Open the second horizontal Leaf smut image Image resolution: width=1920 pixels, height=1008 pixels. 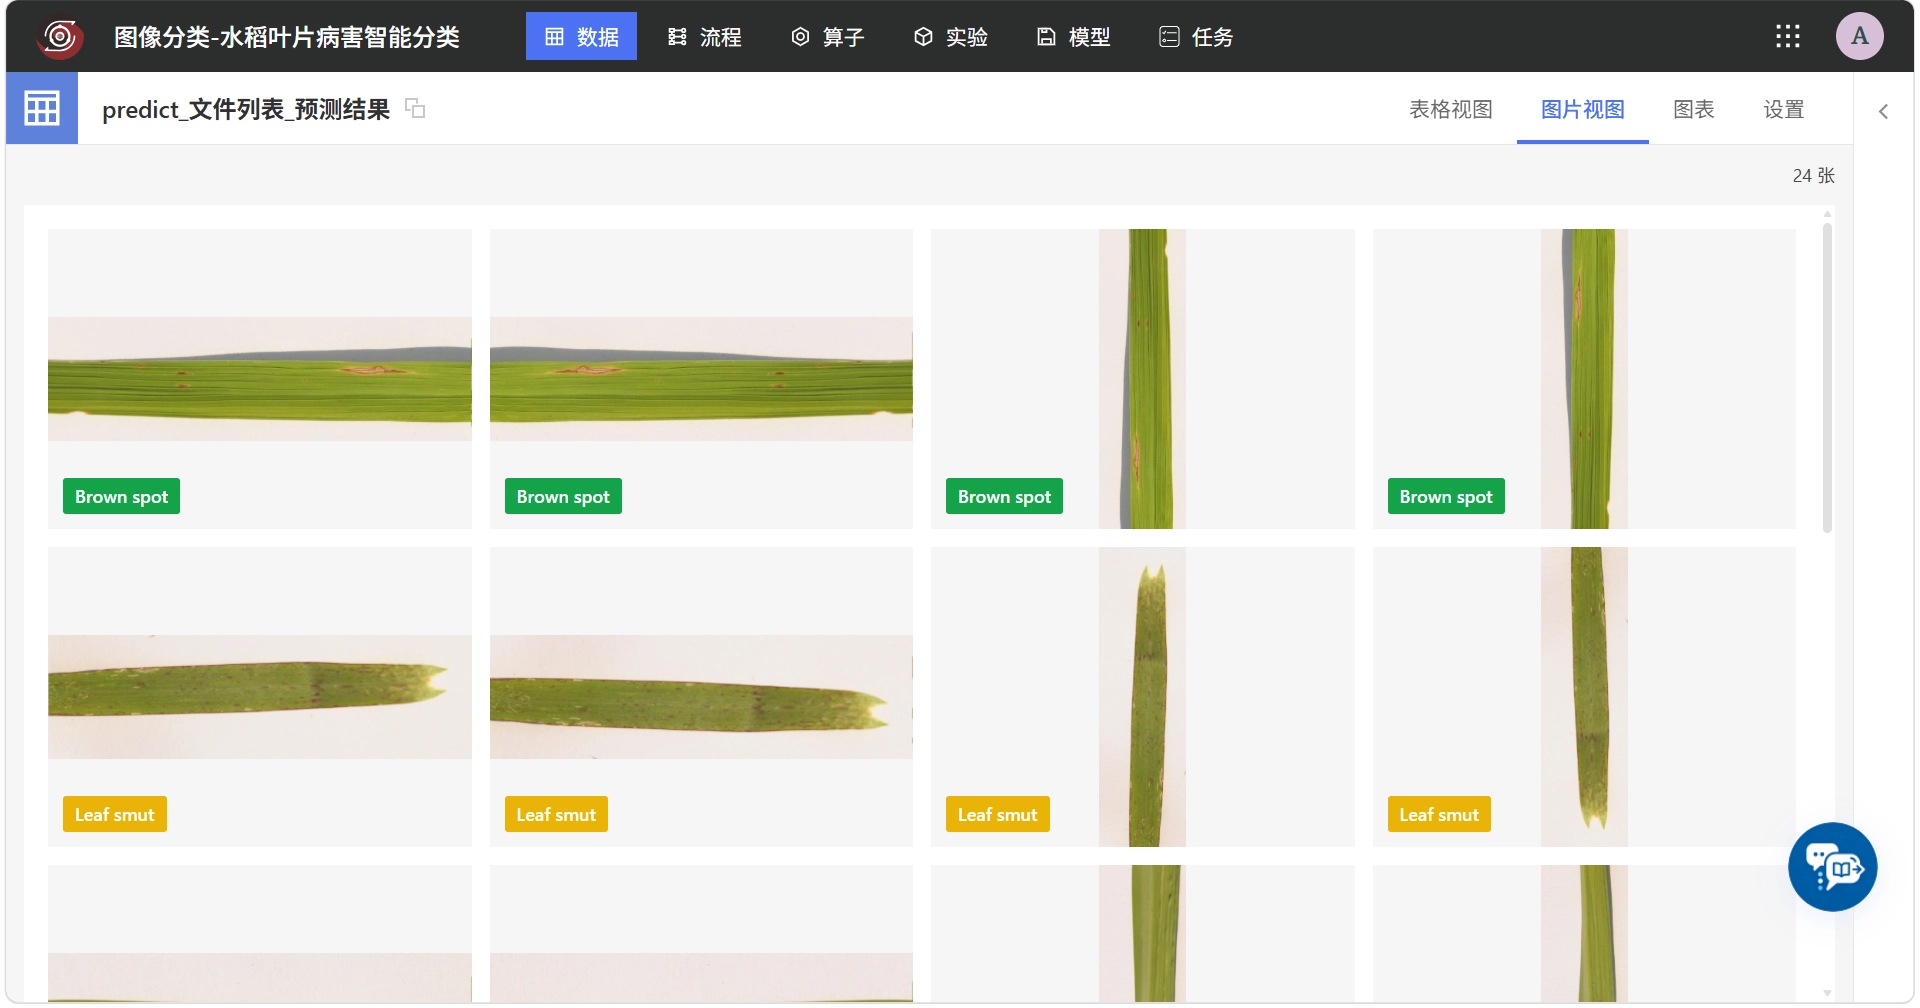coord(701,697)
